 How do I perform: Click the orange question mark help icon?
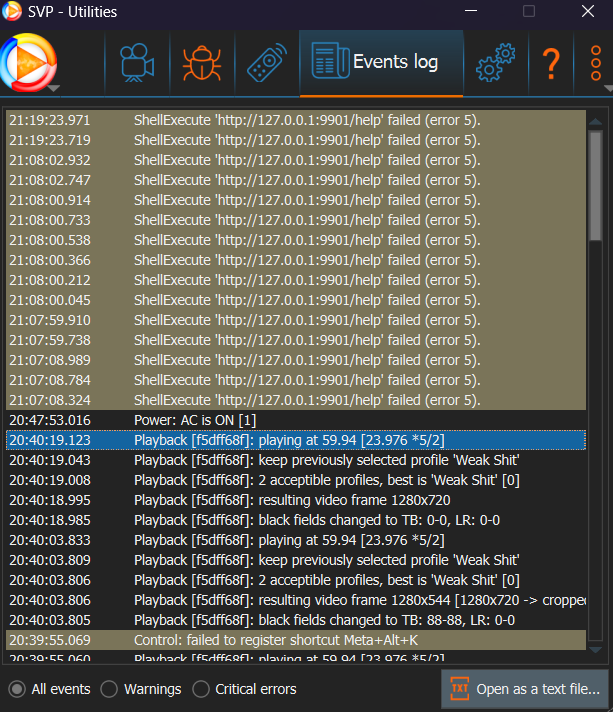coord(550,64)
